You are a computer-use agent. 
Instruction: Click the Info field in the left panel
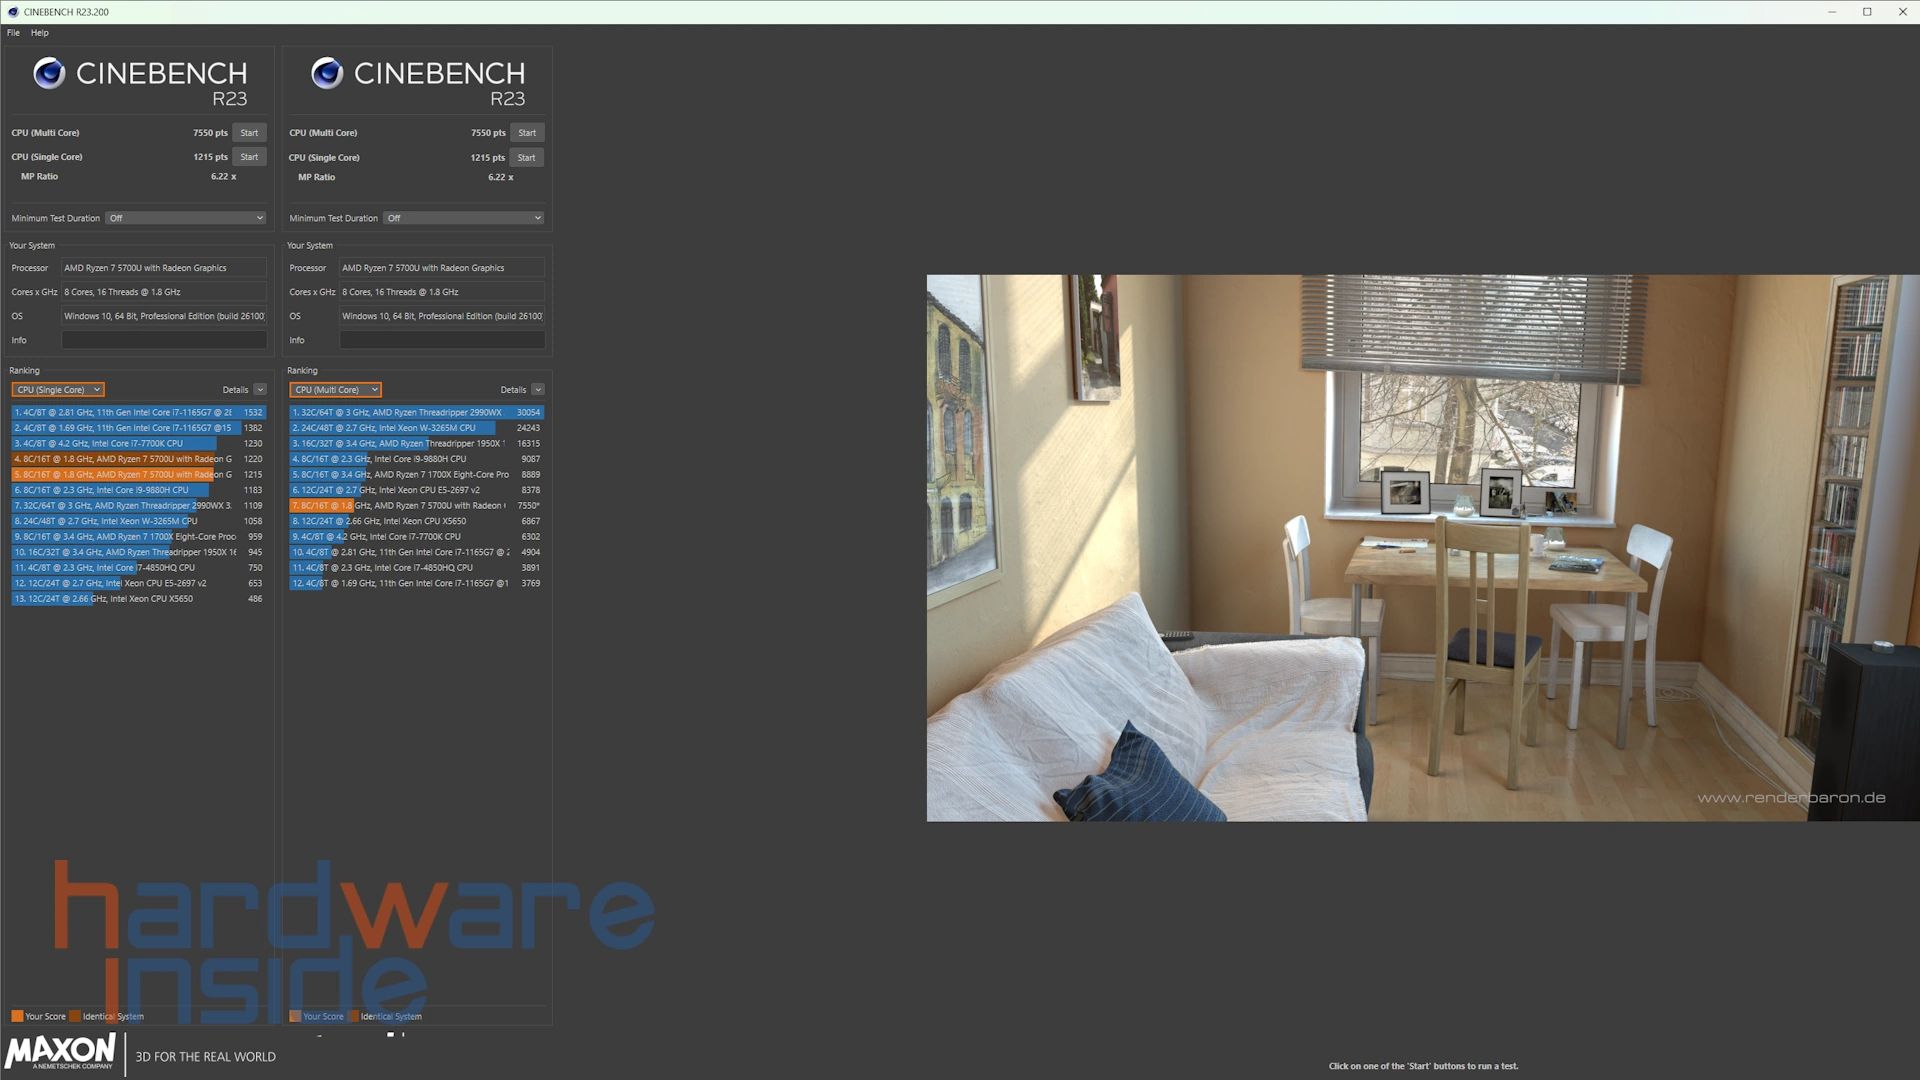pyautogui.click(x=164, y=340)
